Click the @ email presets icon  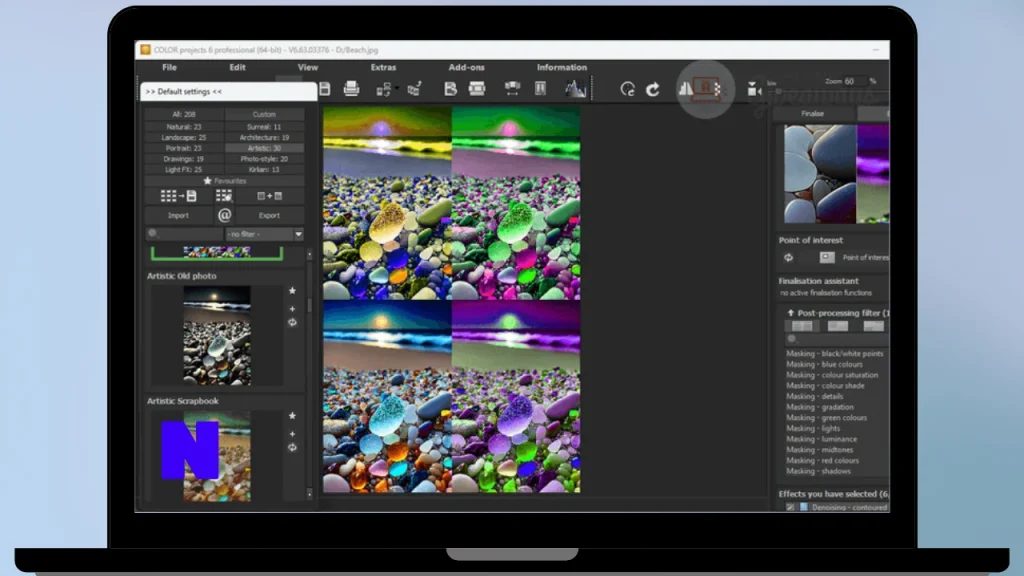(x=224, y=215)
